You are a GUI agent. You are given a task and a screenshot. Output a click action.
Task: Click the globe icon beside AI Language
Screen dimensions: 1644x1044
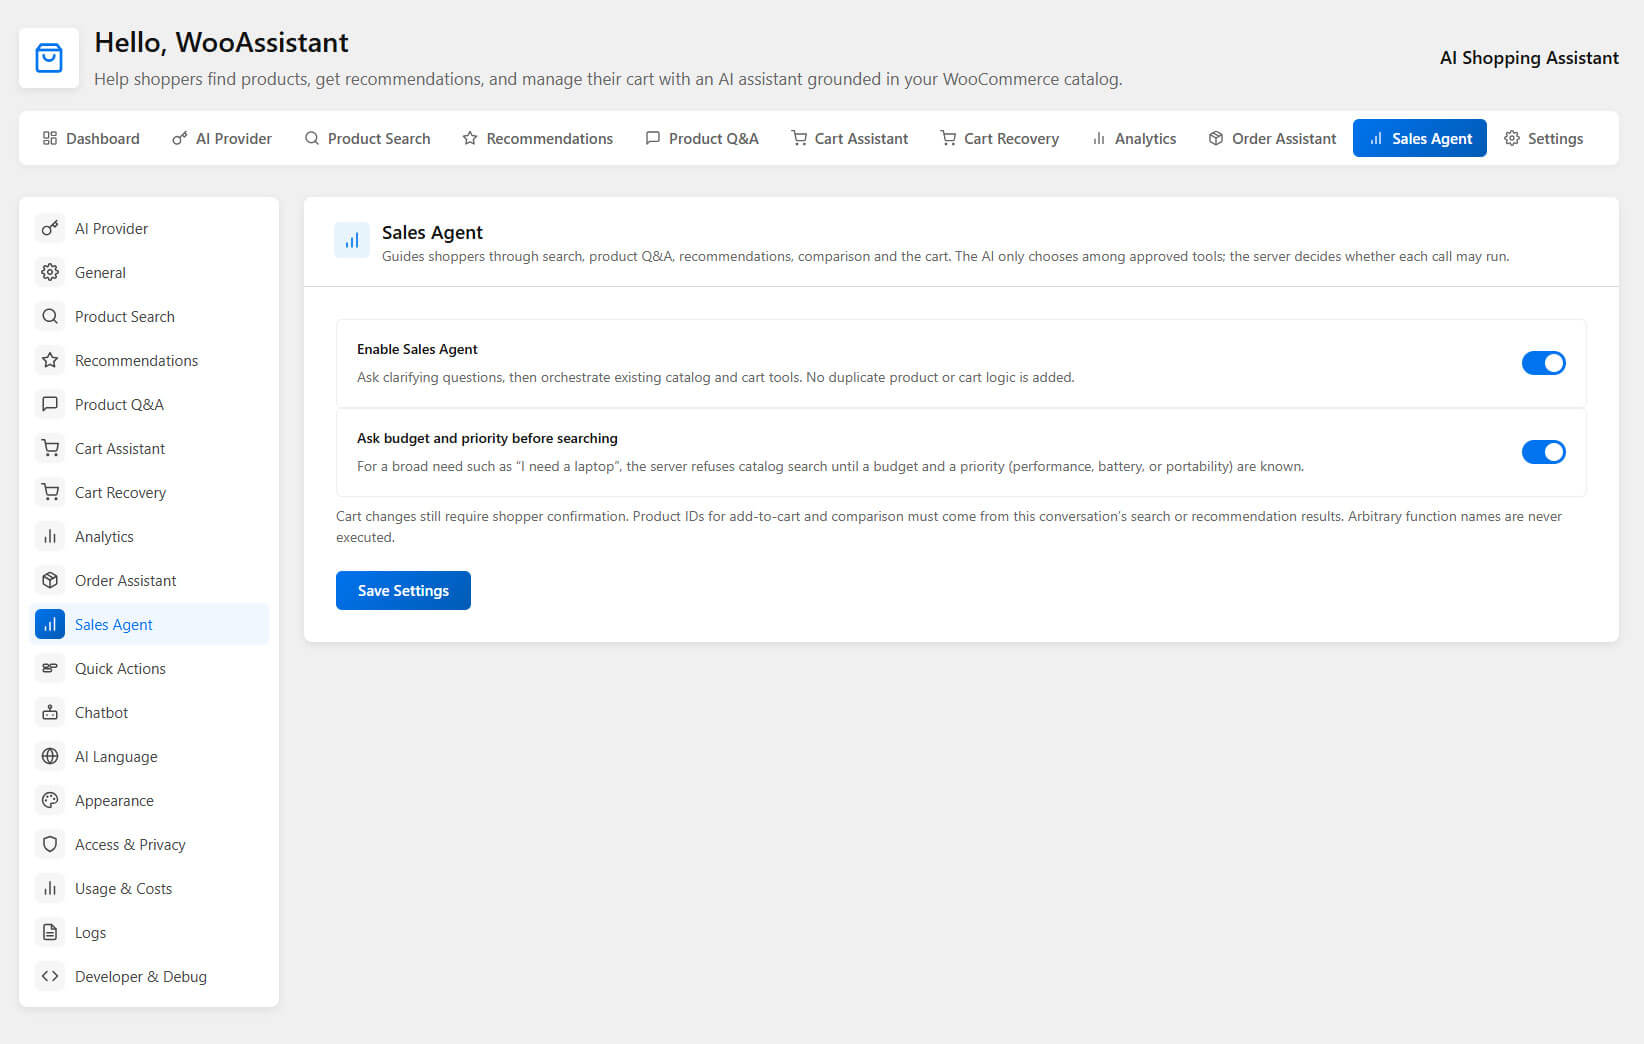coord(50,757)
